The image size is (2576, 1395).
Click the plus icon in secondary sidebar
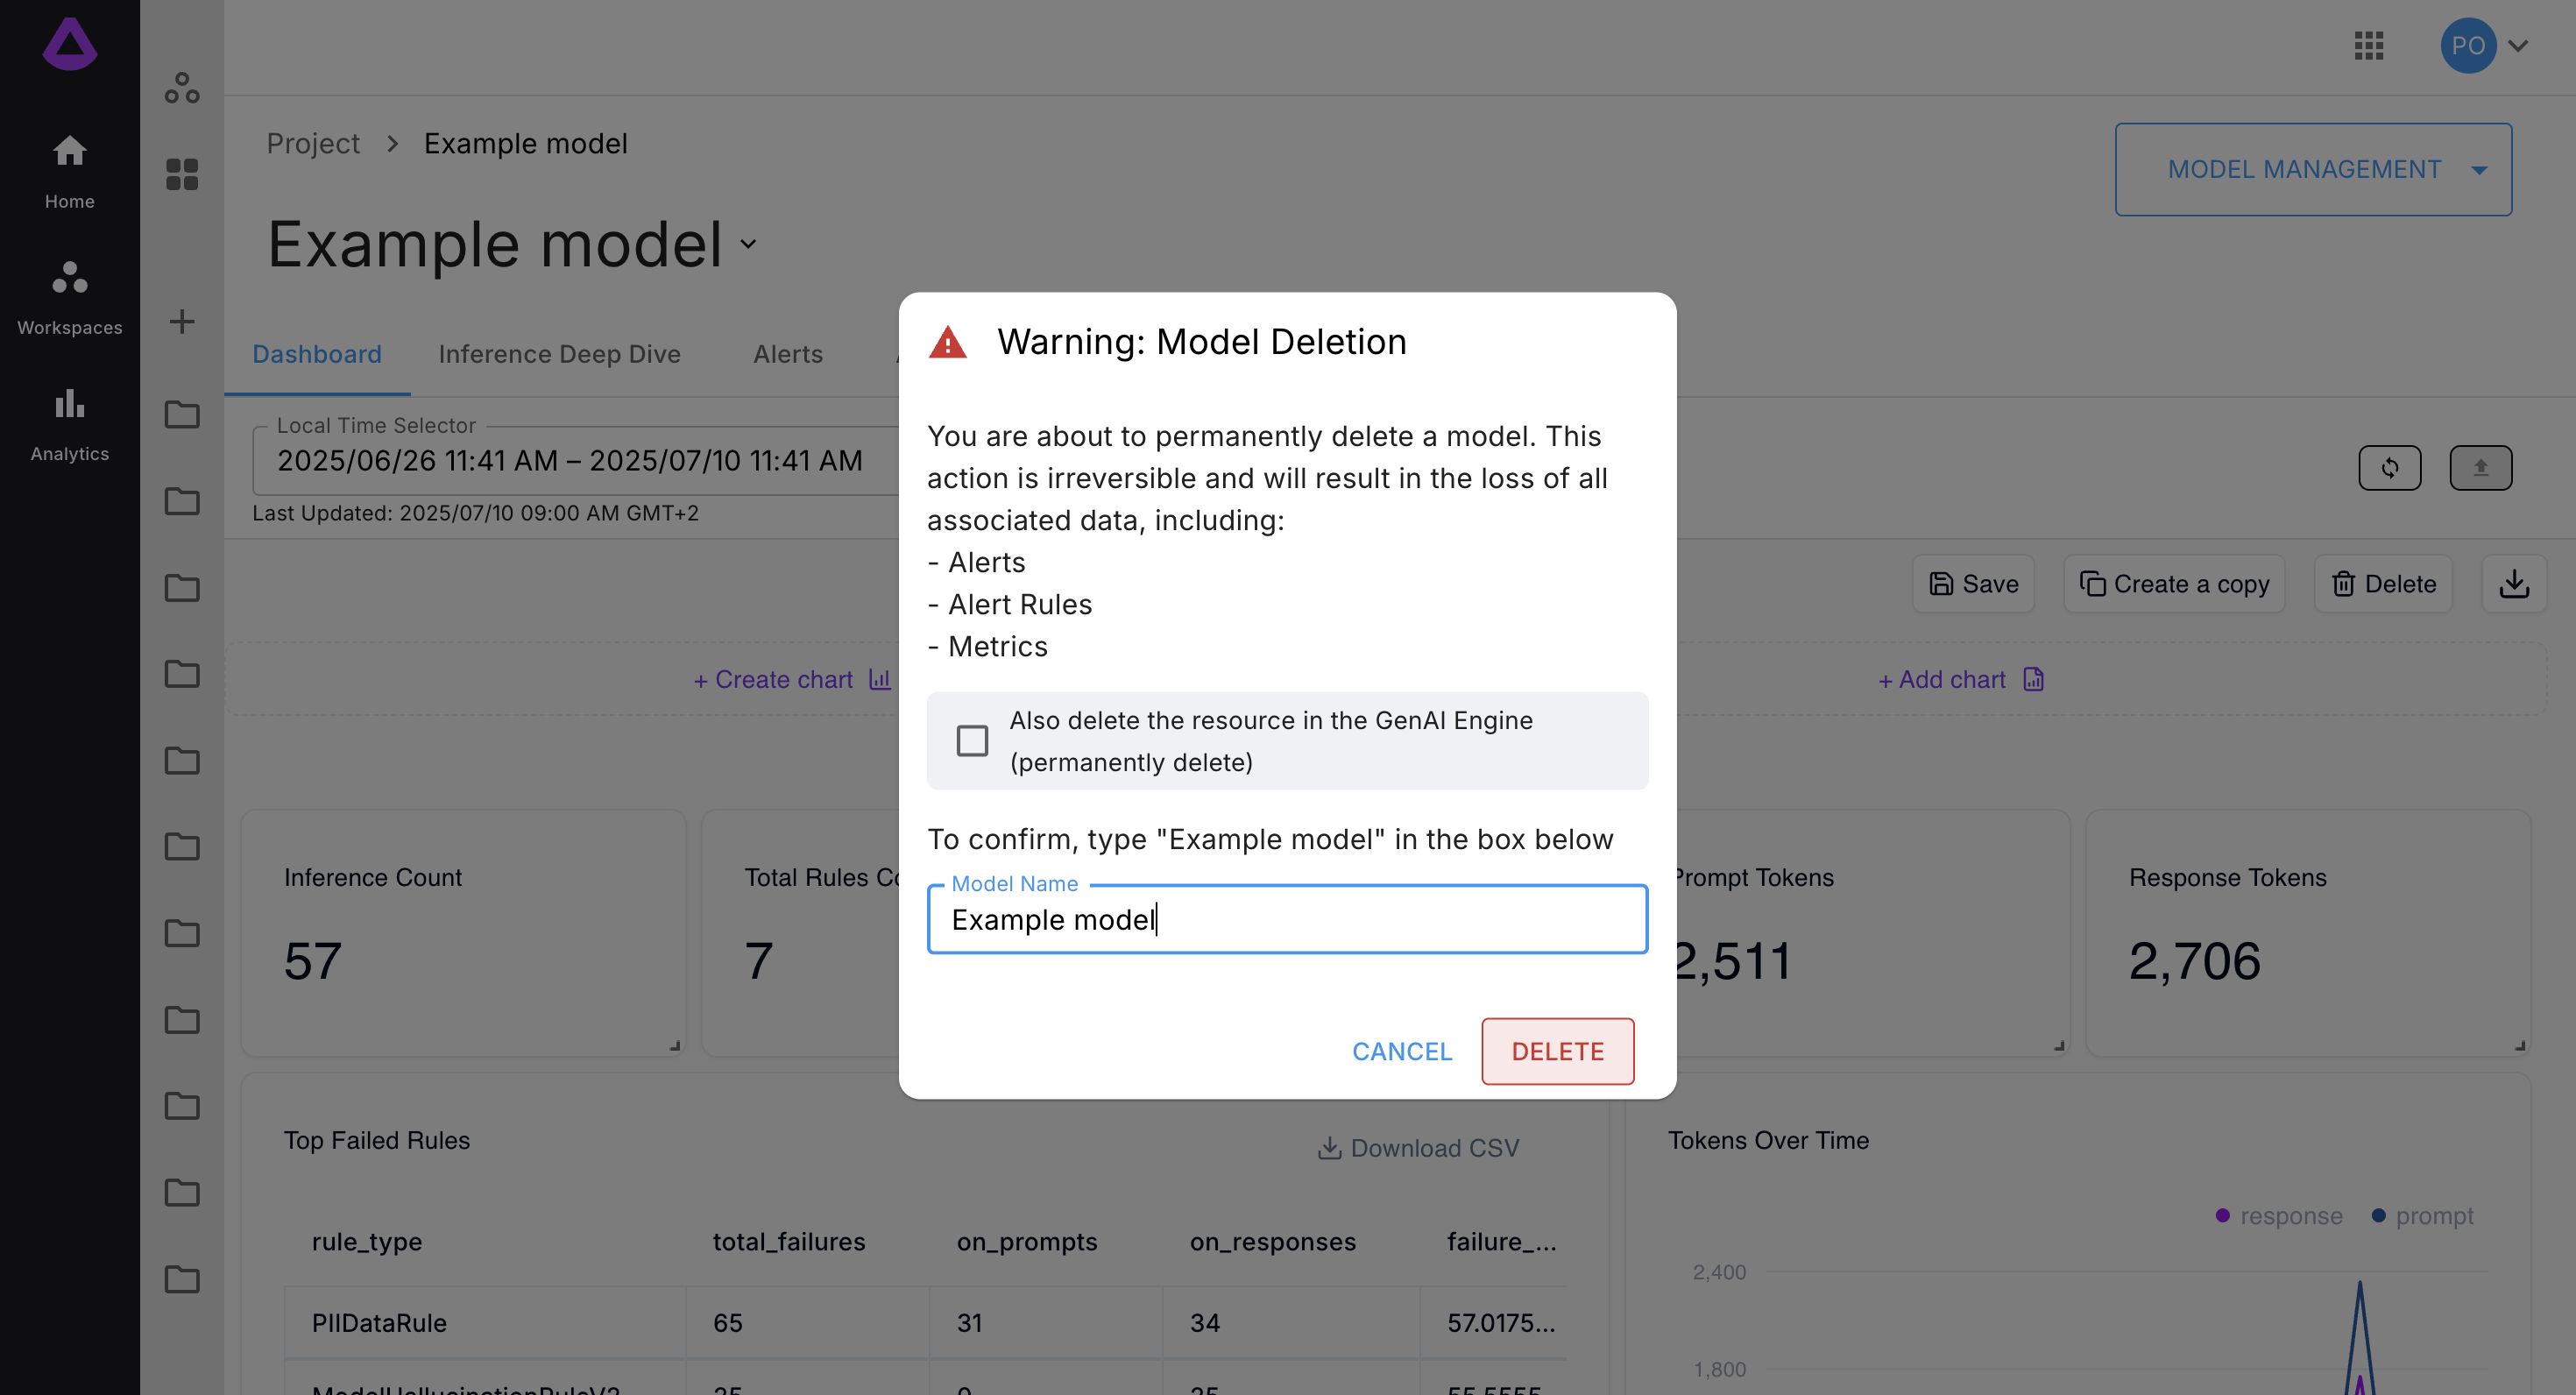pyautogui.click(x=182, y=321)
